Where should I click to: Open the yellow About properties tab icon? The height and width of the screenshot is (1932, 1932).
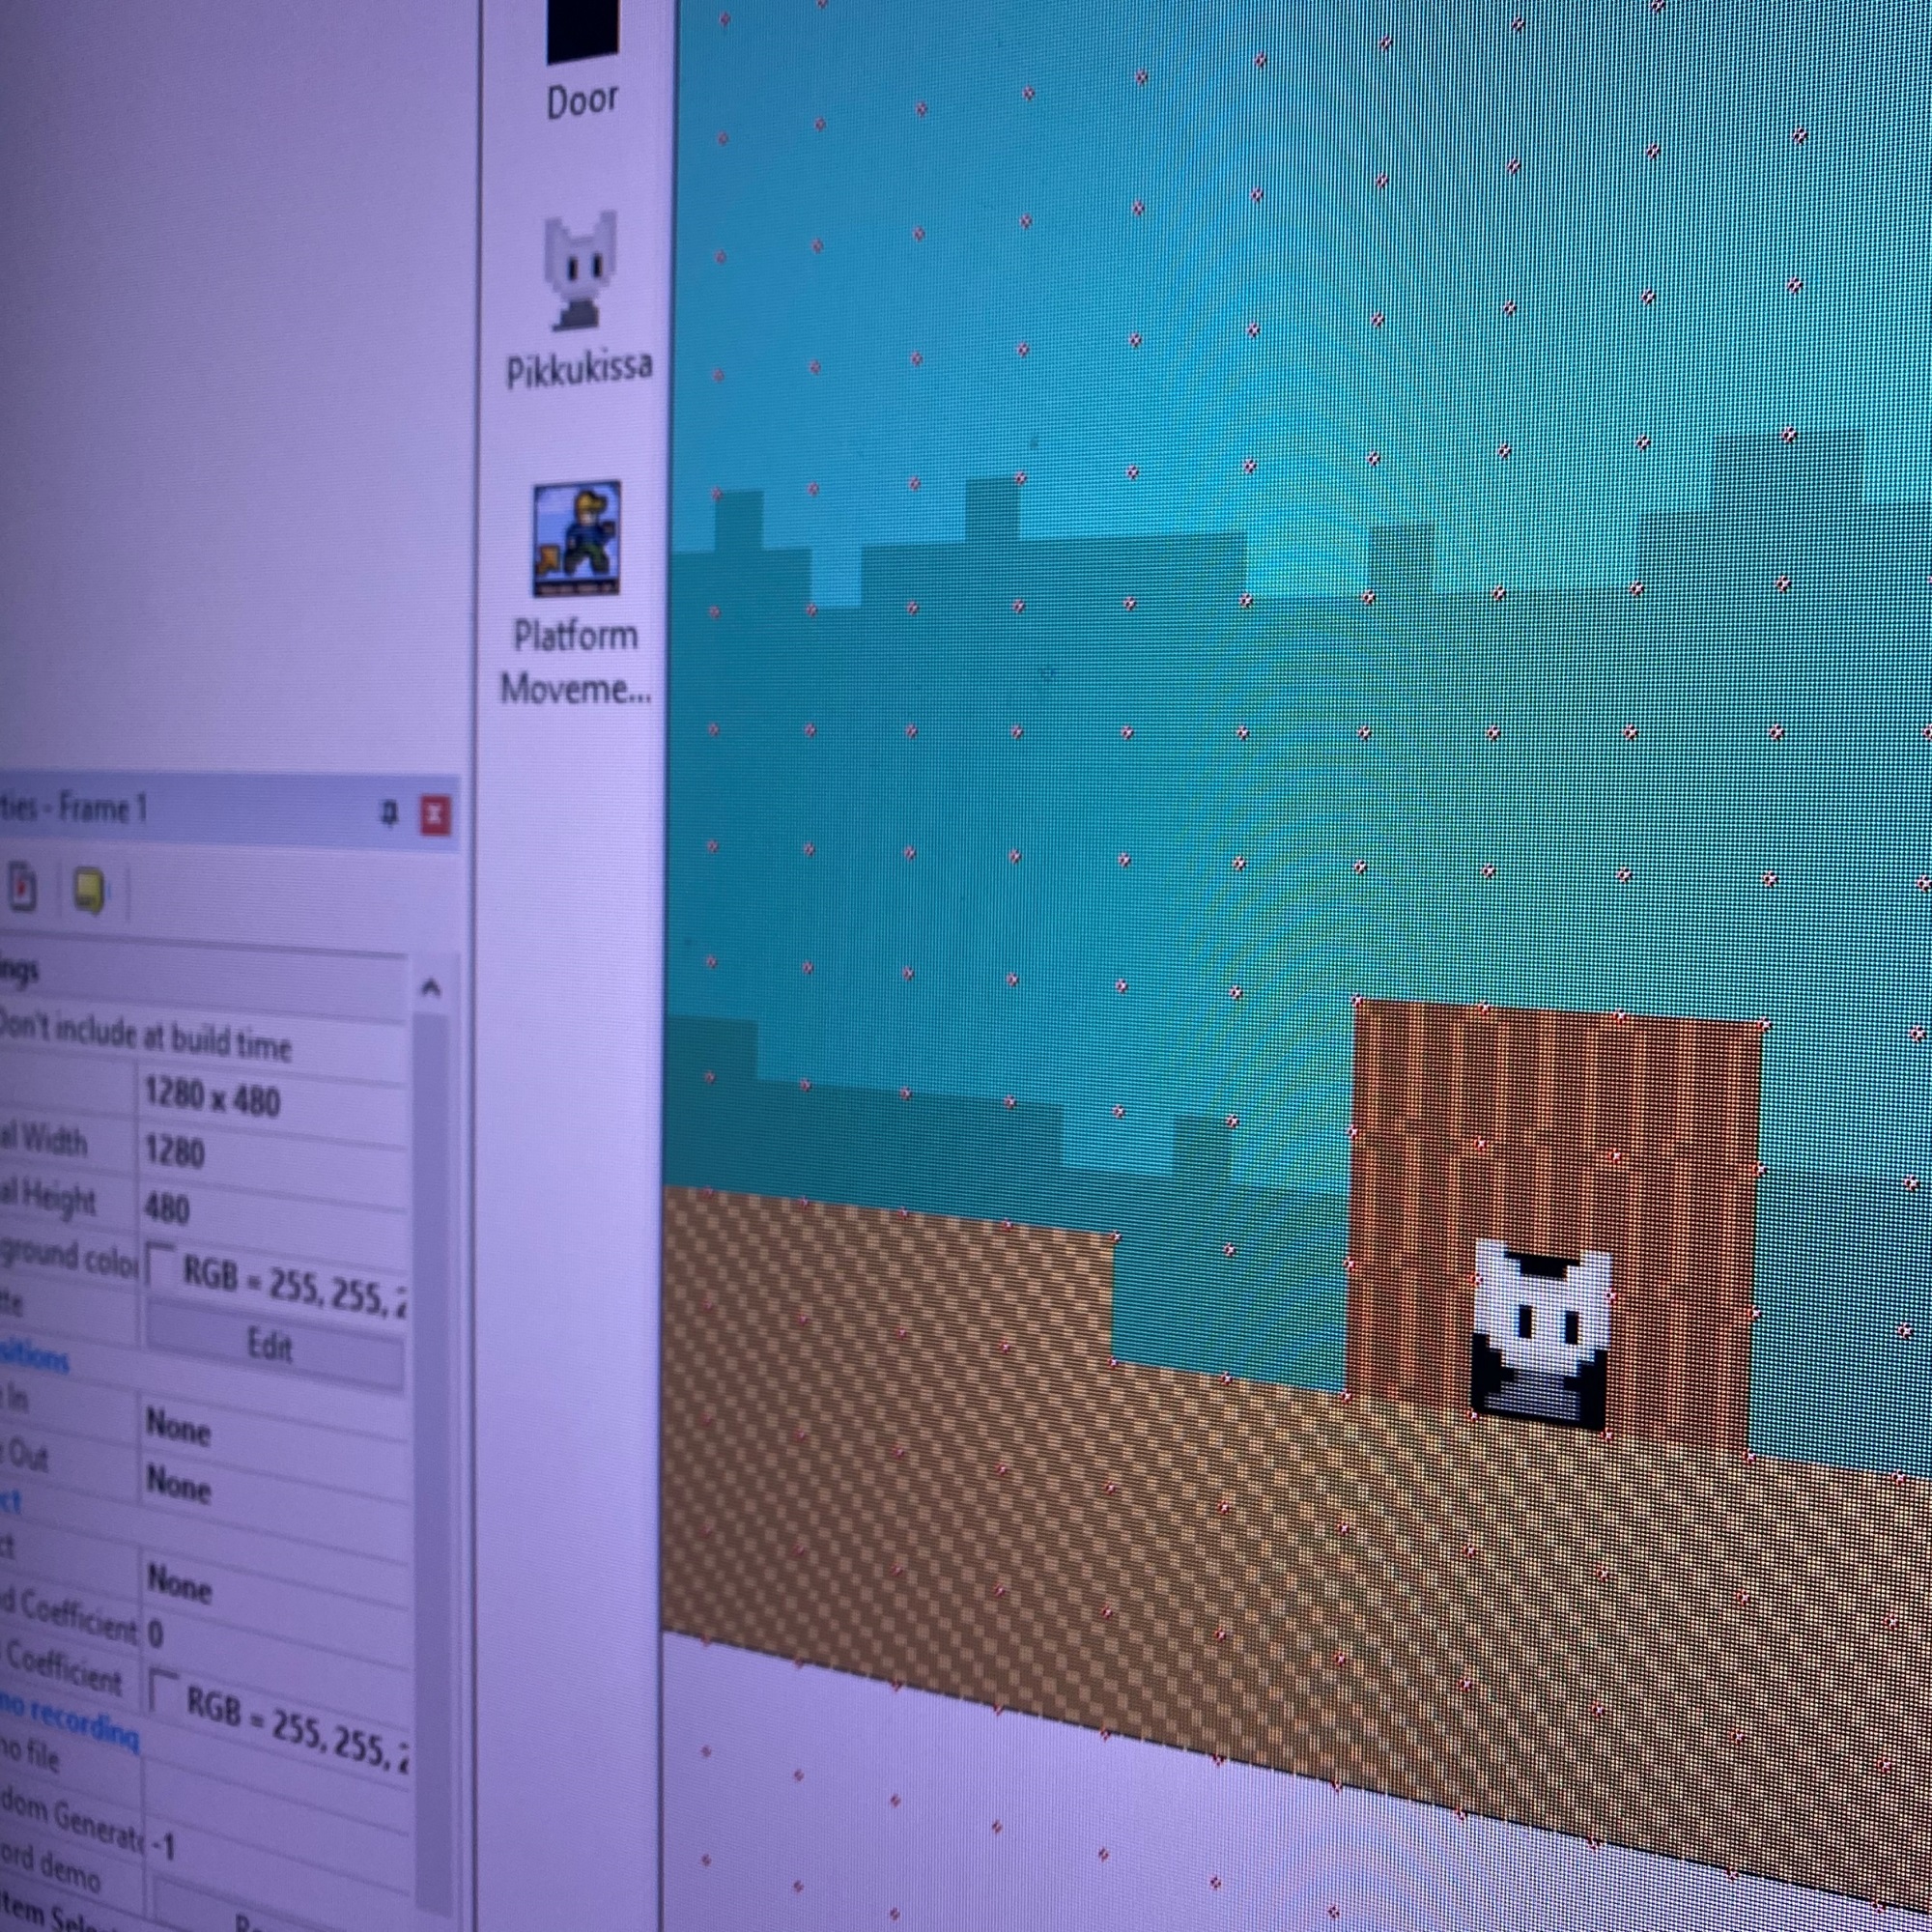click(x=90, y=890)
